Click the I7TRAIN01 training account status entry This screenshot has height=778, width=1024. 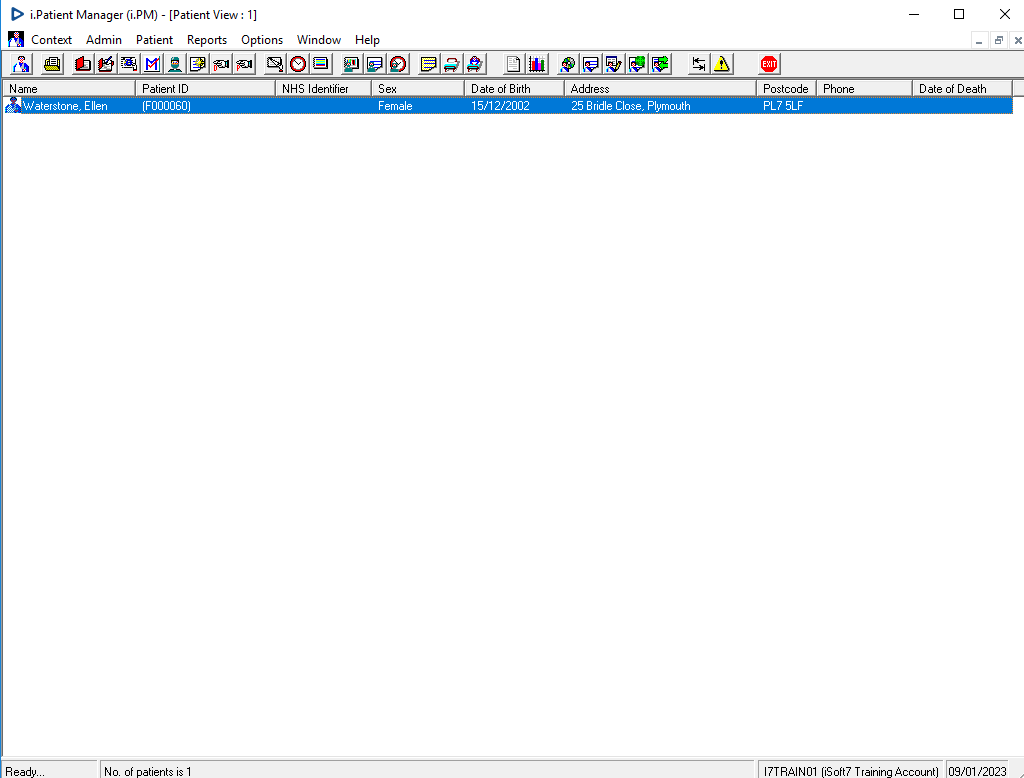(851, 771)
